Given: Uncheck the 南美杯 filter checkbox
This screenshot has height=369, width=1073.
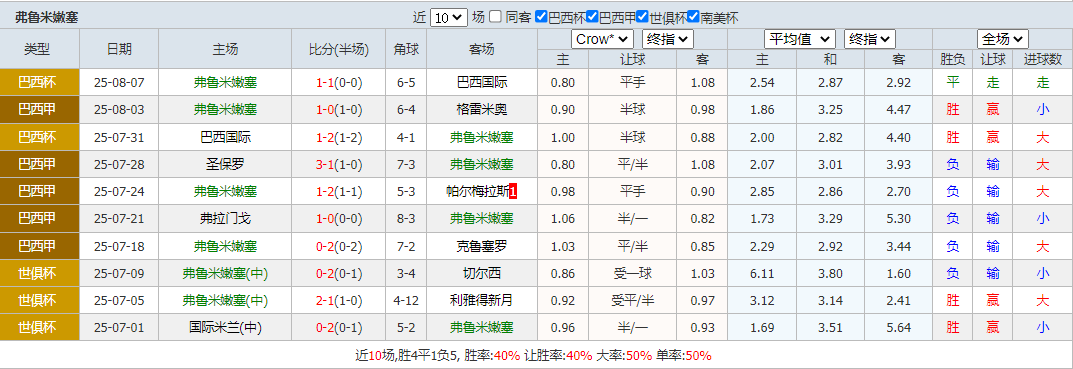Looking at the screenshot, I should coord(693,16).
